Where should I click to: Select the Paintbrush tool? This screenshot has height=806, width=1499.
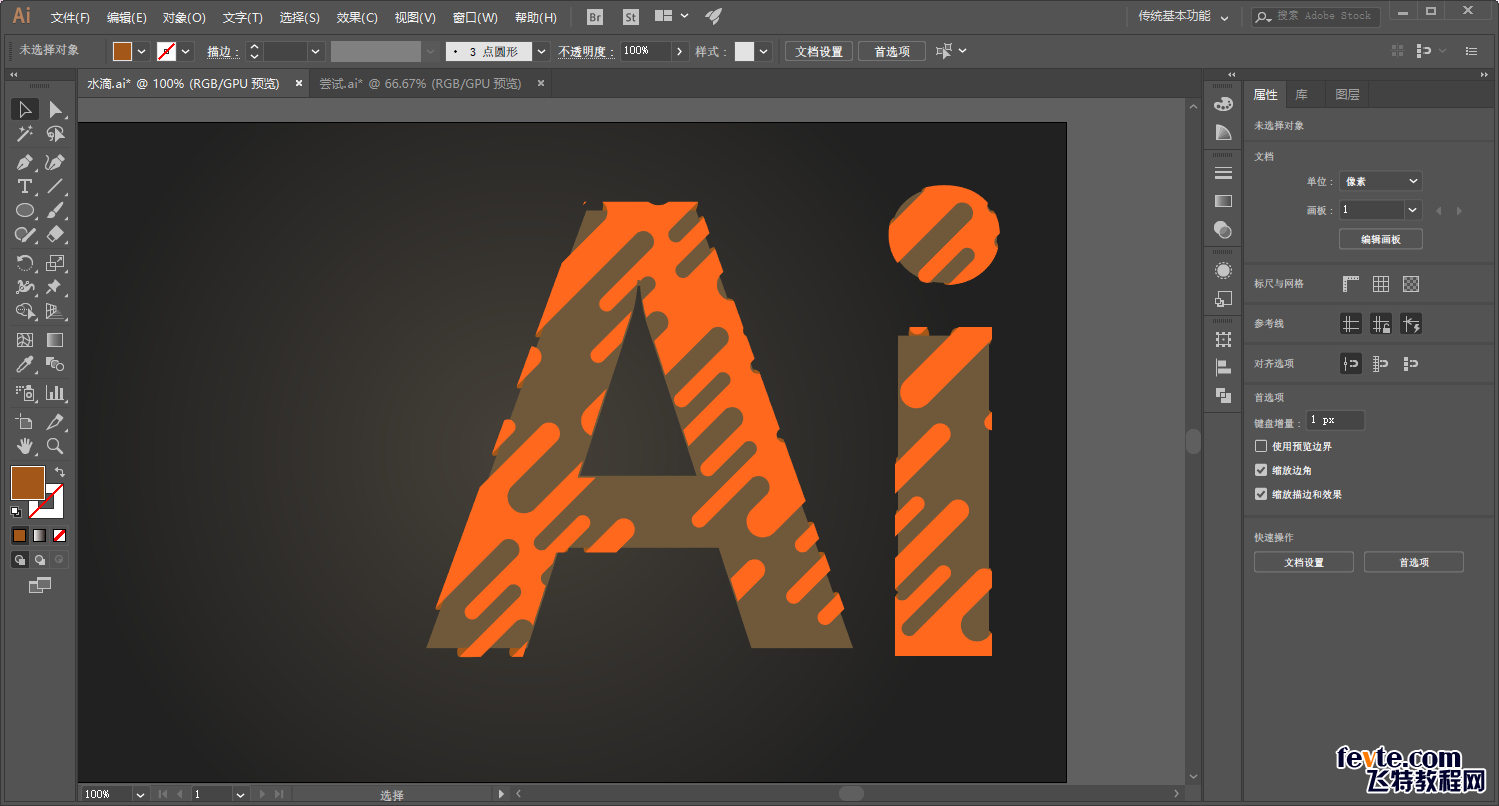pyautogui.click(x=56, y=210)
